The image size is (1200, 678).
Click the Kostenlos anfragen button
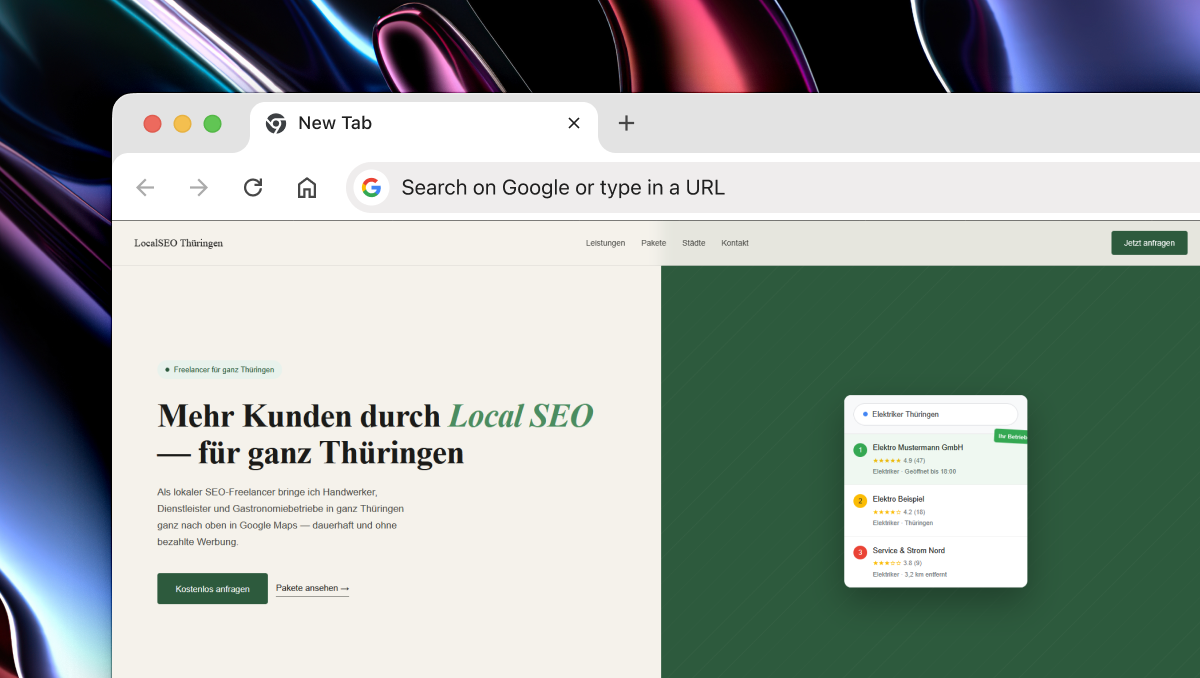click(x=212, y=588)
